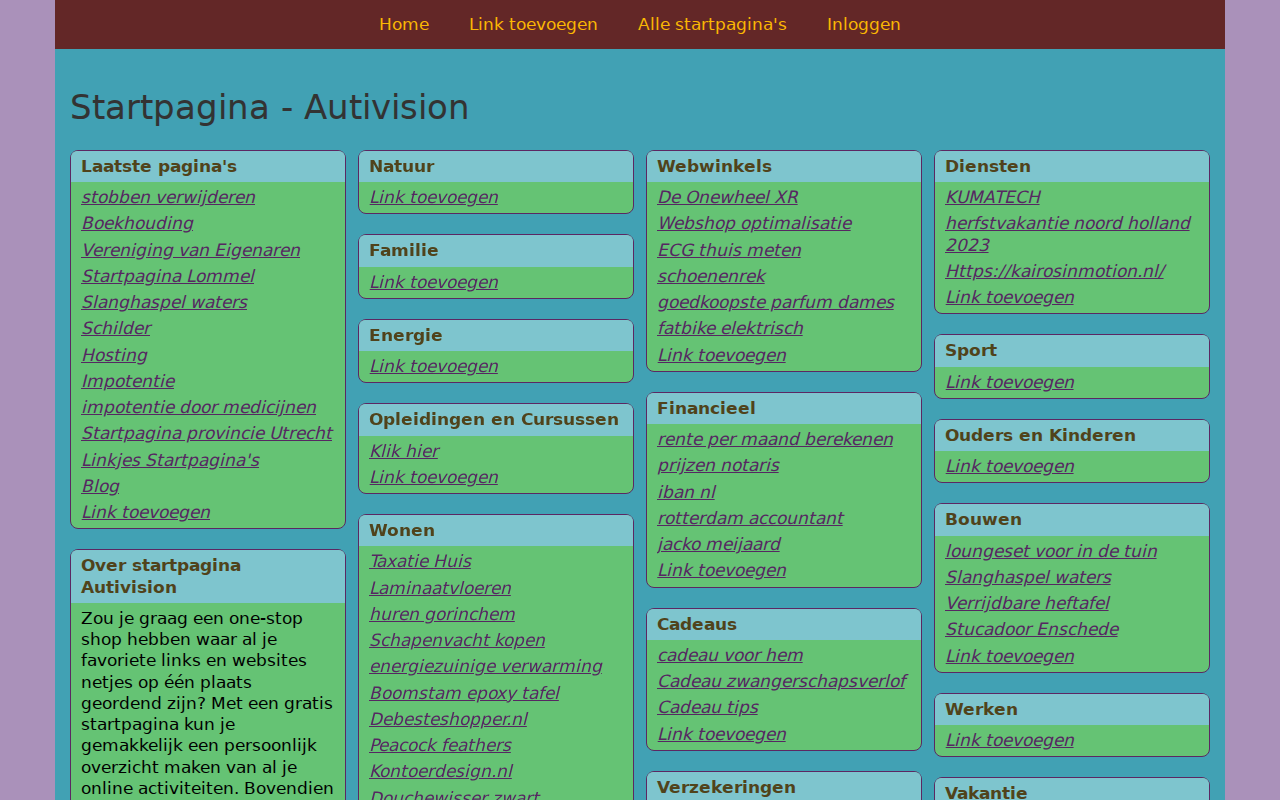This screenshot has height=800, width=1280.
Task: Open the Schilder link
Action: (x=116, y=328)
